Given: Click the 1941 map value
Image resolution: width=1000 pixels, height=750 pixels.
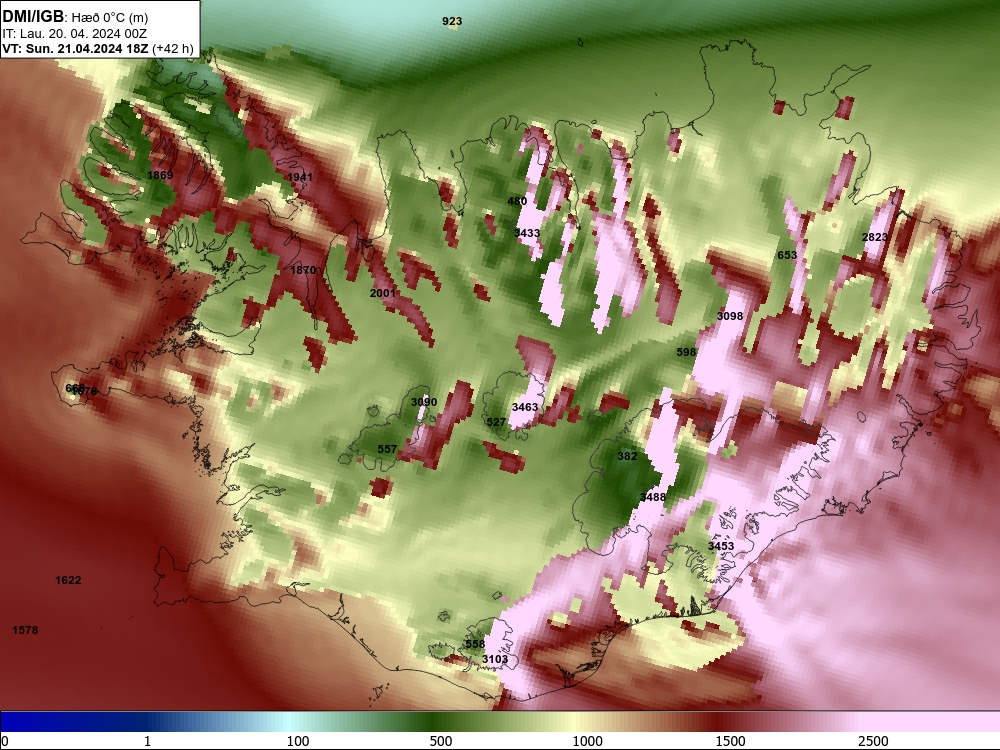Looking at the screenshot, I should tap(300, 177).
